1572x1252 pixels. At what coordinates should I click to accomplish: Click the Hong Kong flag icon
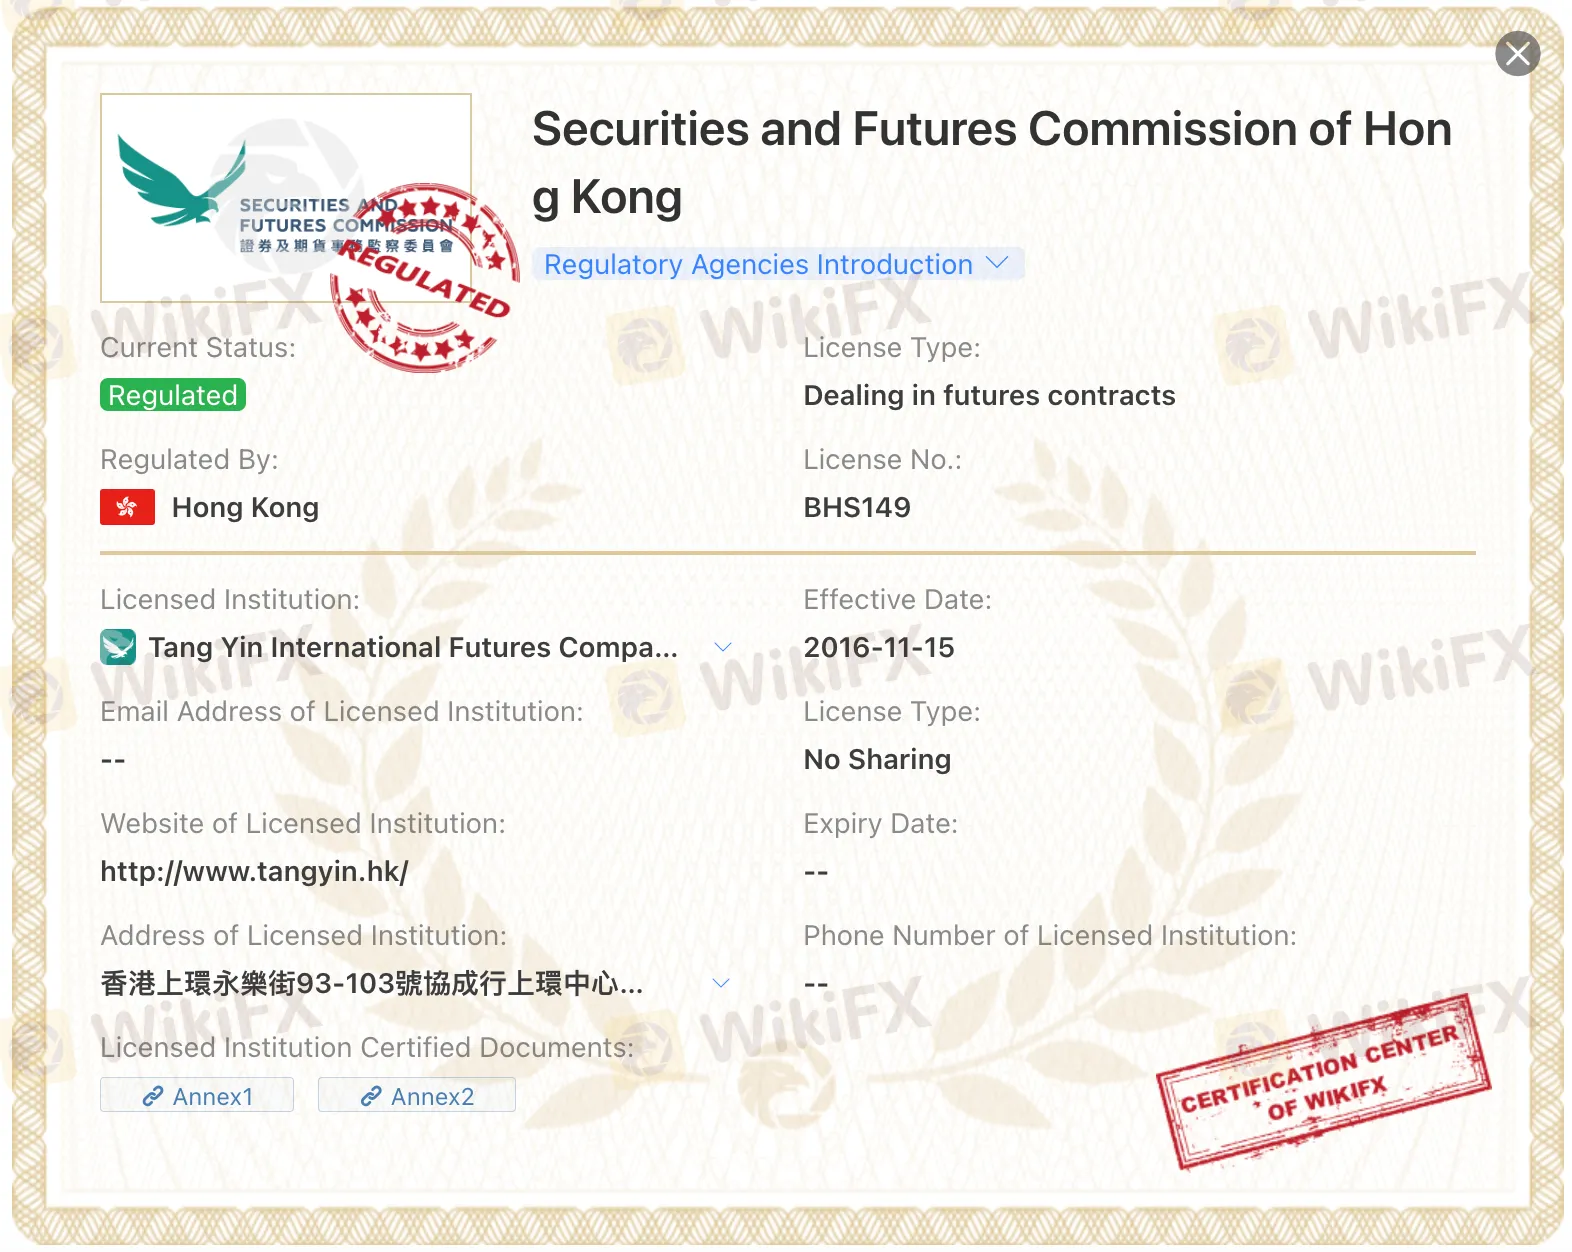127,507
